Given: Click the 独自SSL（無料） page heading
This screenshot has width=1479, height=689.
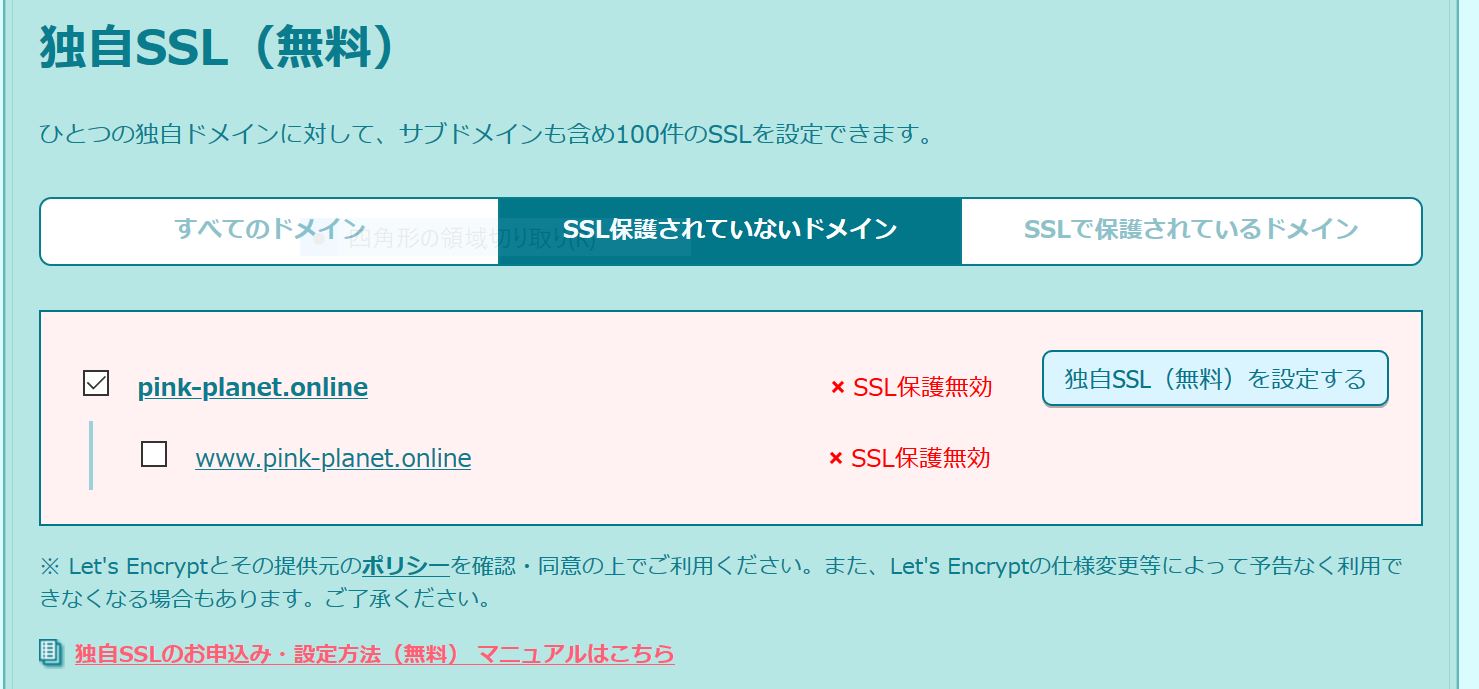Looking at the screenshot, I should pos(218,47).
